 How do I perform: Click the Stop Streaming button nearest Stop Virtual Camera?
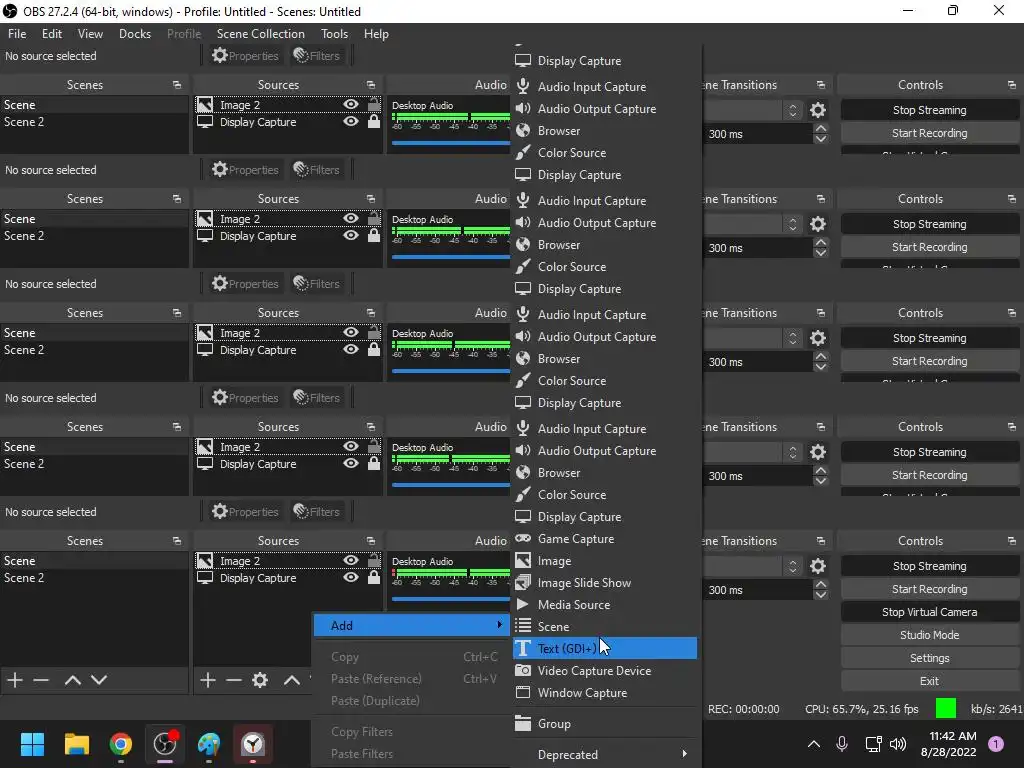point(929,566)
